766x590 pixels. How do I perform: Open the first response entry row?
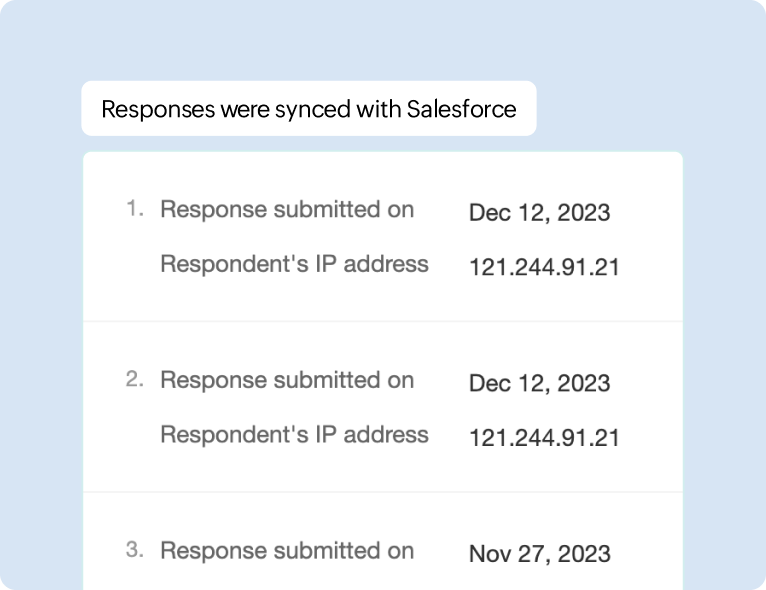(x=383, y=238)
